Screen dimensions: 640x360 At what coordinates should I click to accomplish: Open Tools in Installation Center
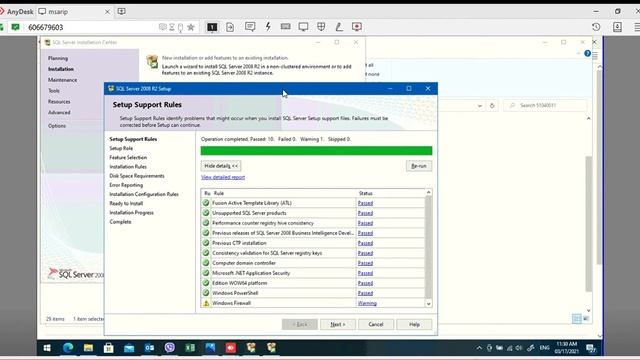54,91
